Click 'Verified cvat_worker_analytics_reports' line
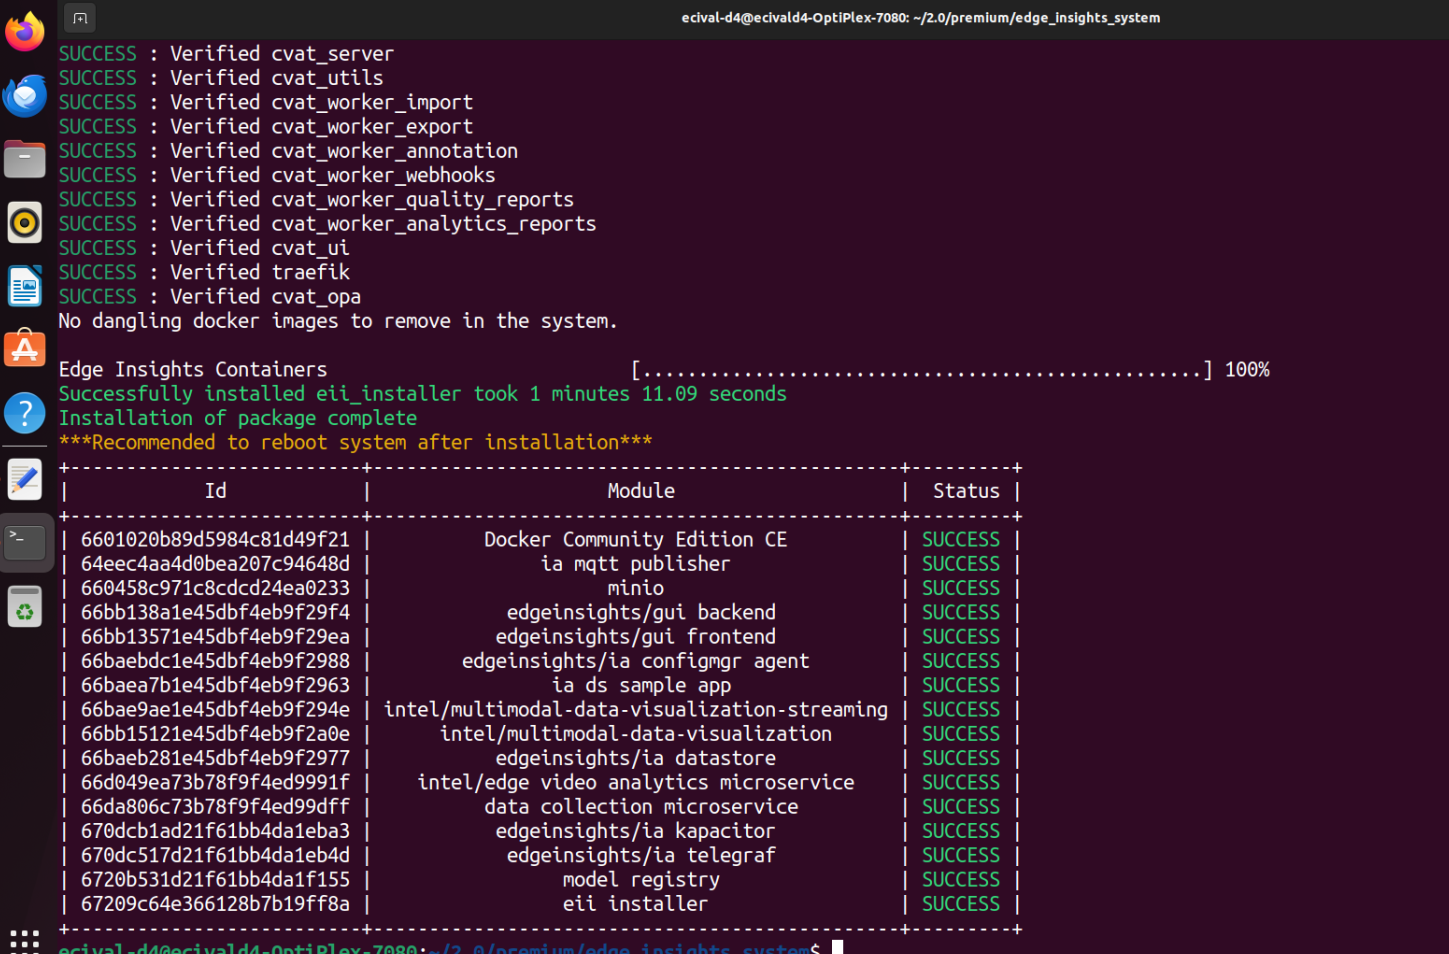Image resolution: width=1449 pixels, height=954 pixels. point(327,224)
